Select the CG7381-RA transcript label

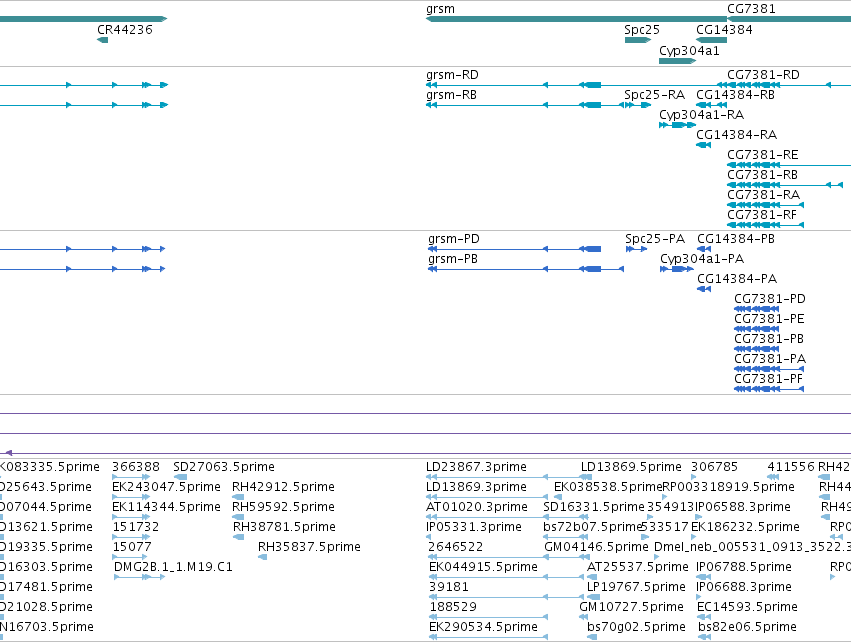point(764,195)
